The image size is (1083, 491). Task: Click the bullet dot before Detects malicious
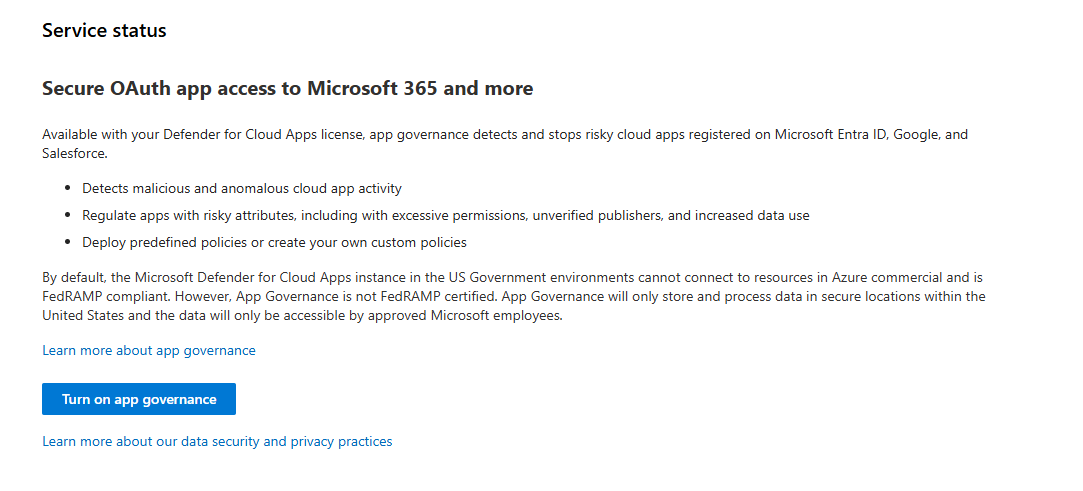click(68, 188)
